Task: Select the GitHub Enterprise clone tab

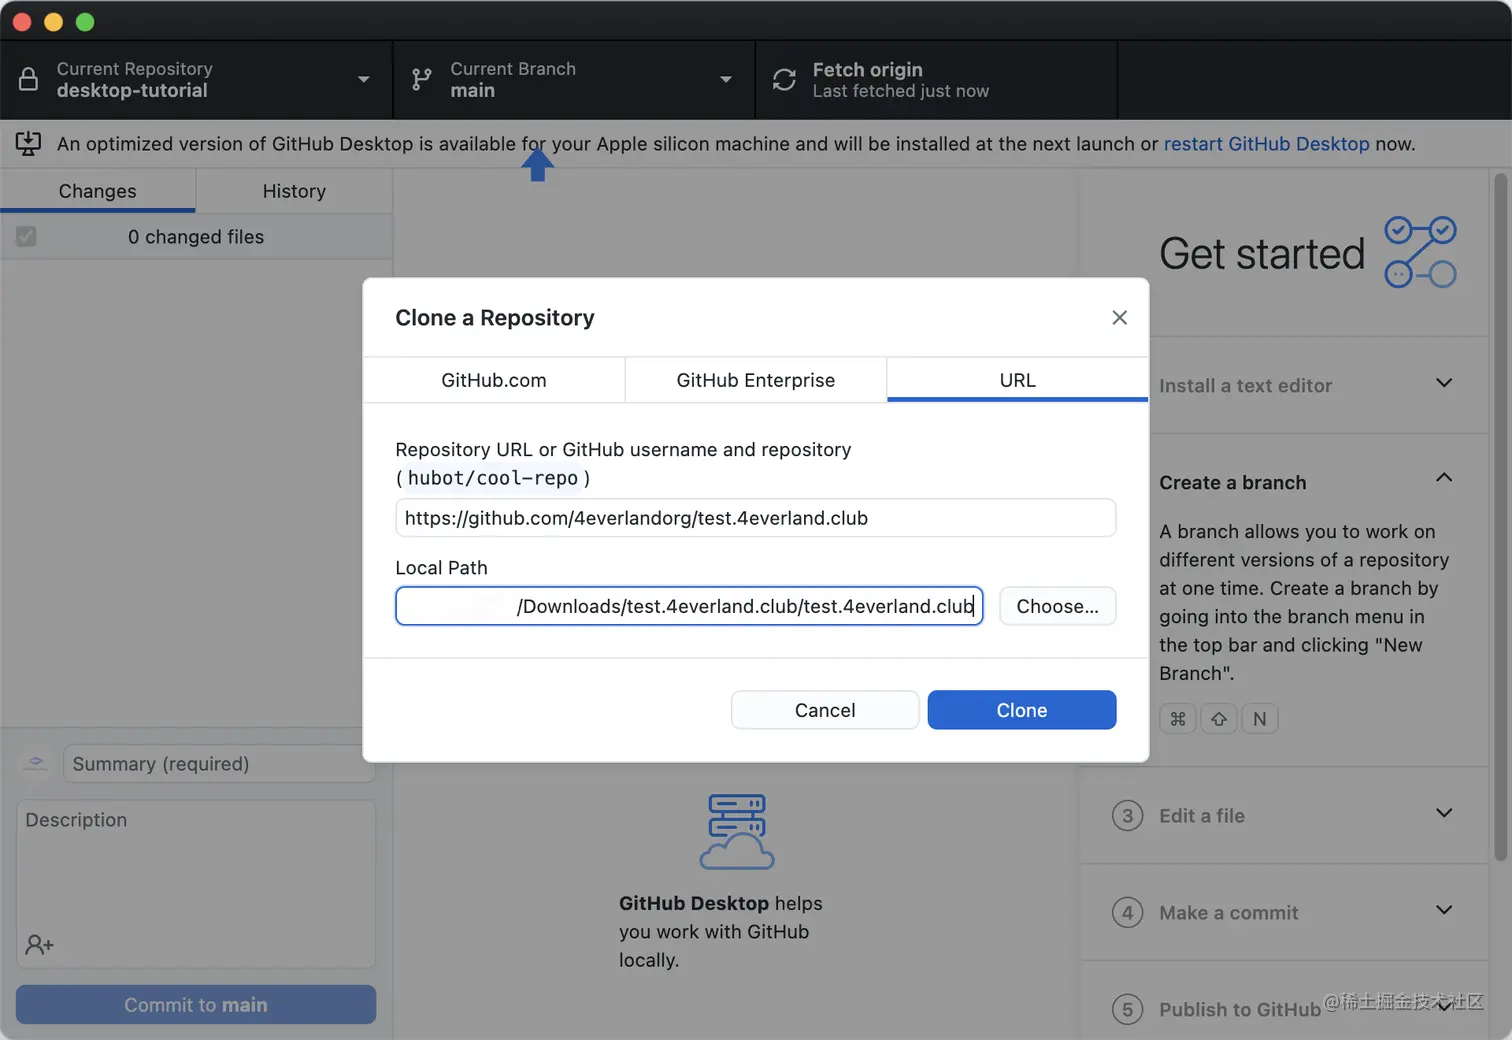Action: [x=756, y=380]
